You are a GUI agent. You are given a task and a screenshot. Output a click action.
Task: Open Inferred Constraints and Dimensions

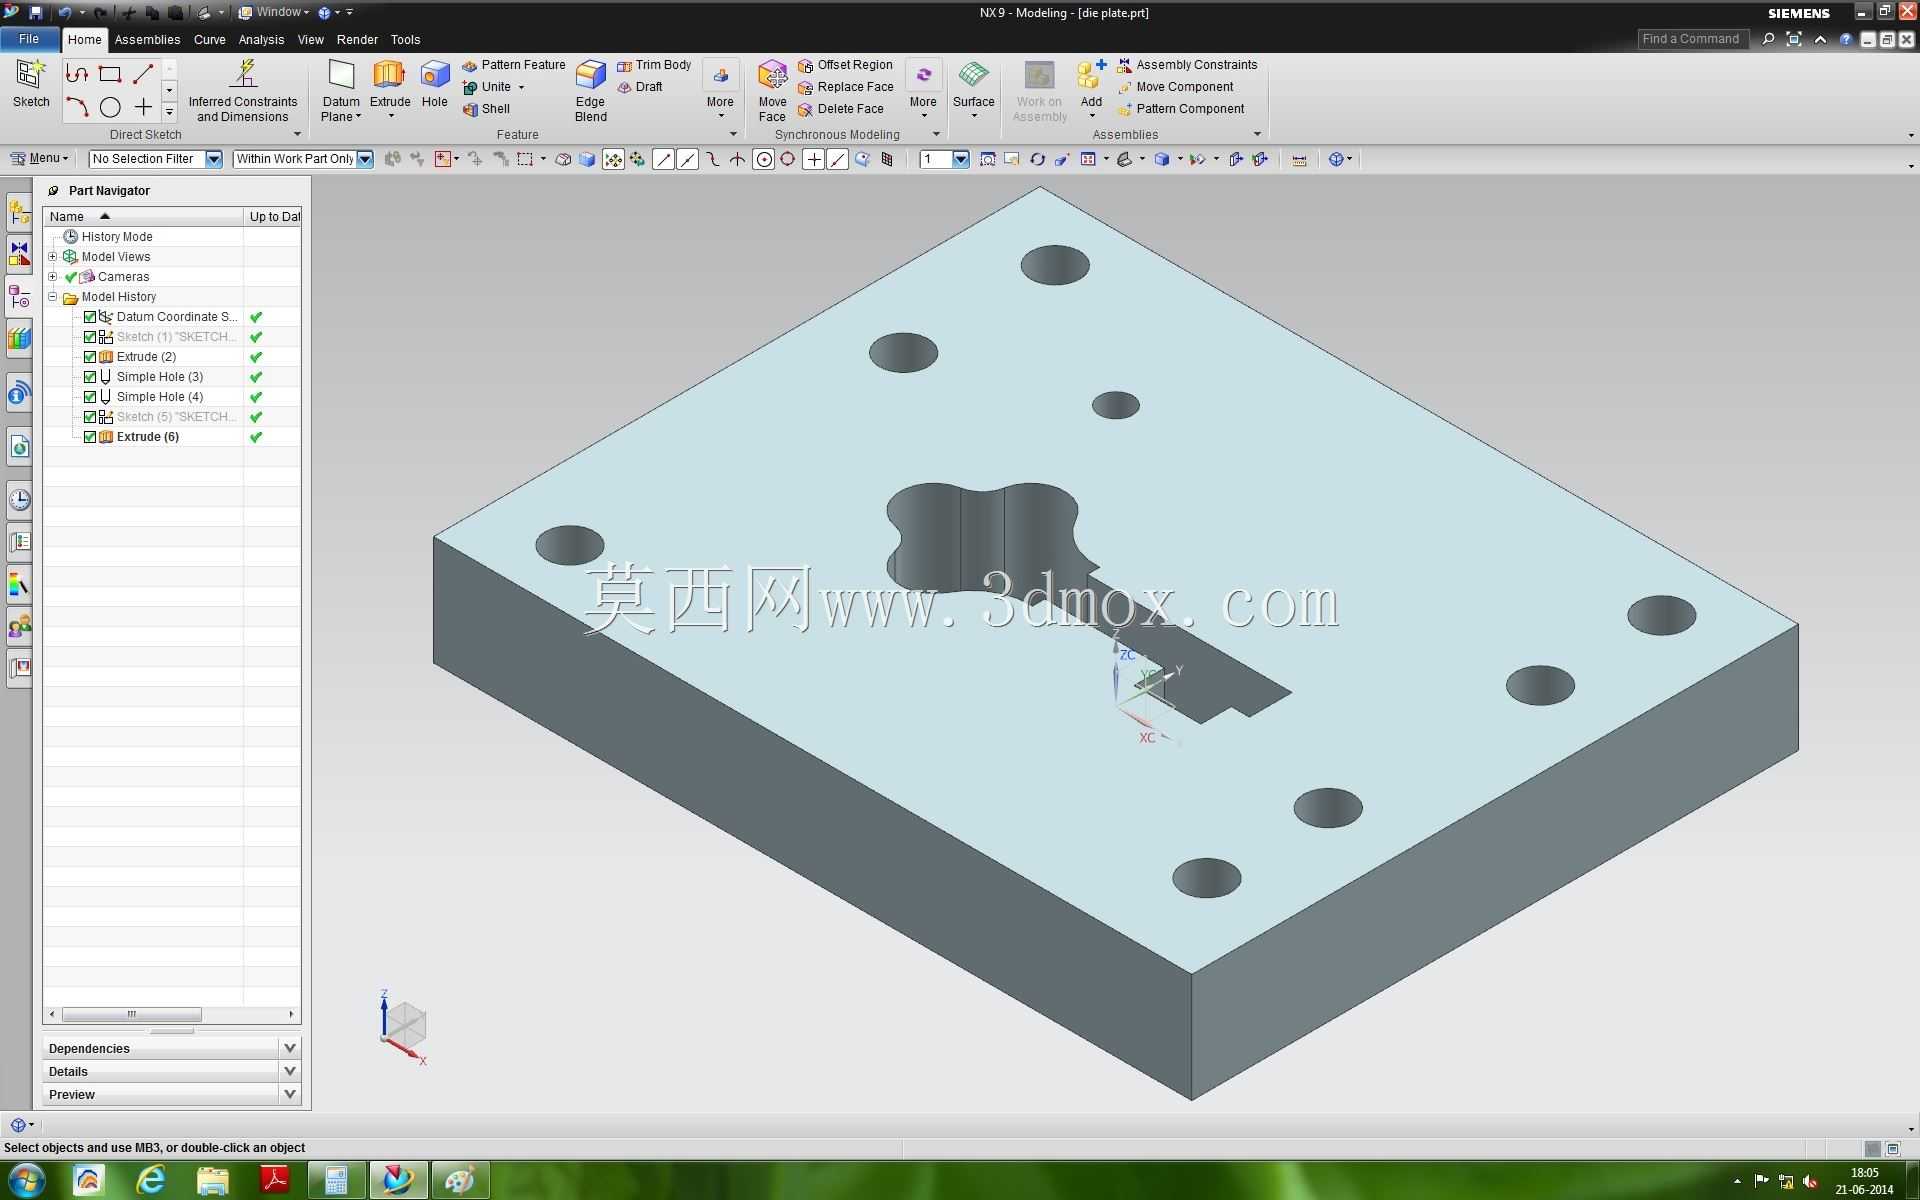[x=243, y=91]
